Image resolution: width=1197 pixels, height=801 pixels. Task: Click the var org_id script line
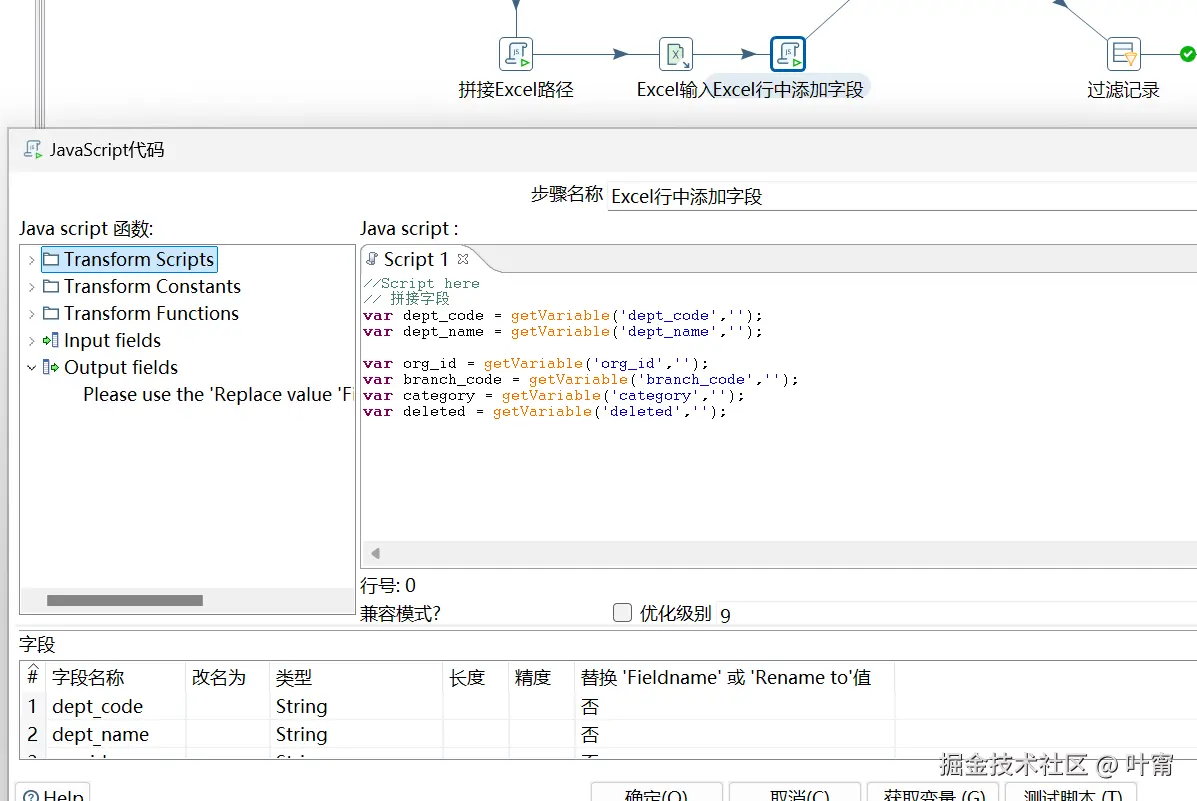click(536, 363)
